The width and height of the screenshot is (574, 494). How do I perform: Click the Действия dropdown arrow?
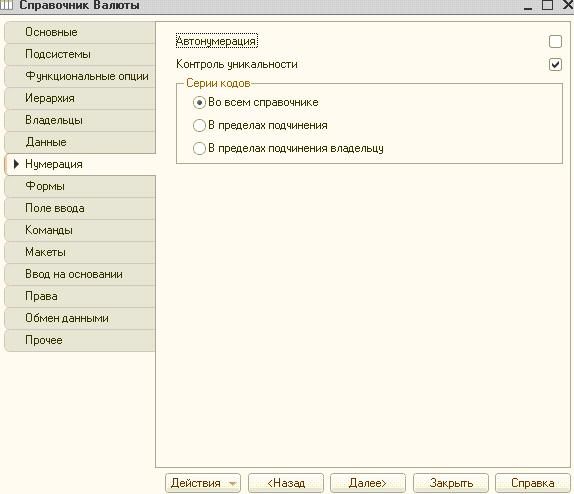pyautogui.click(x=232, y=484)
